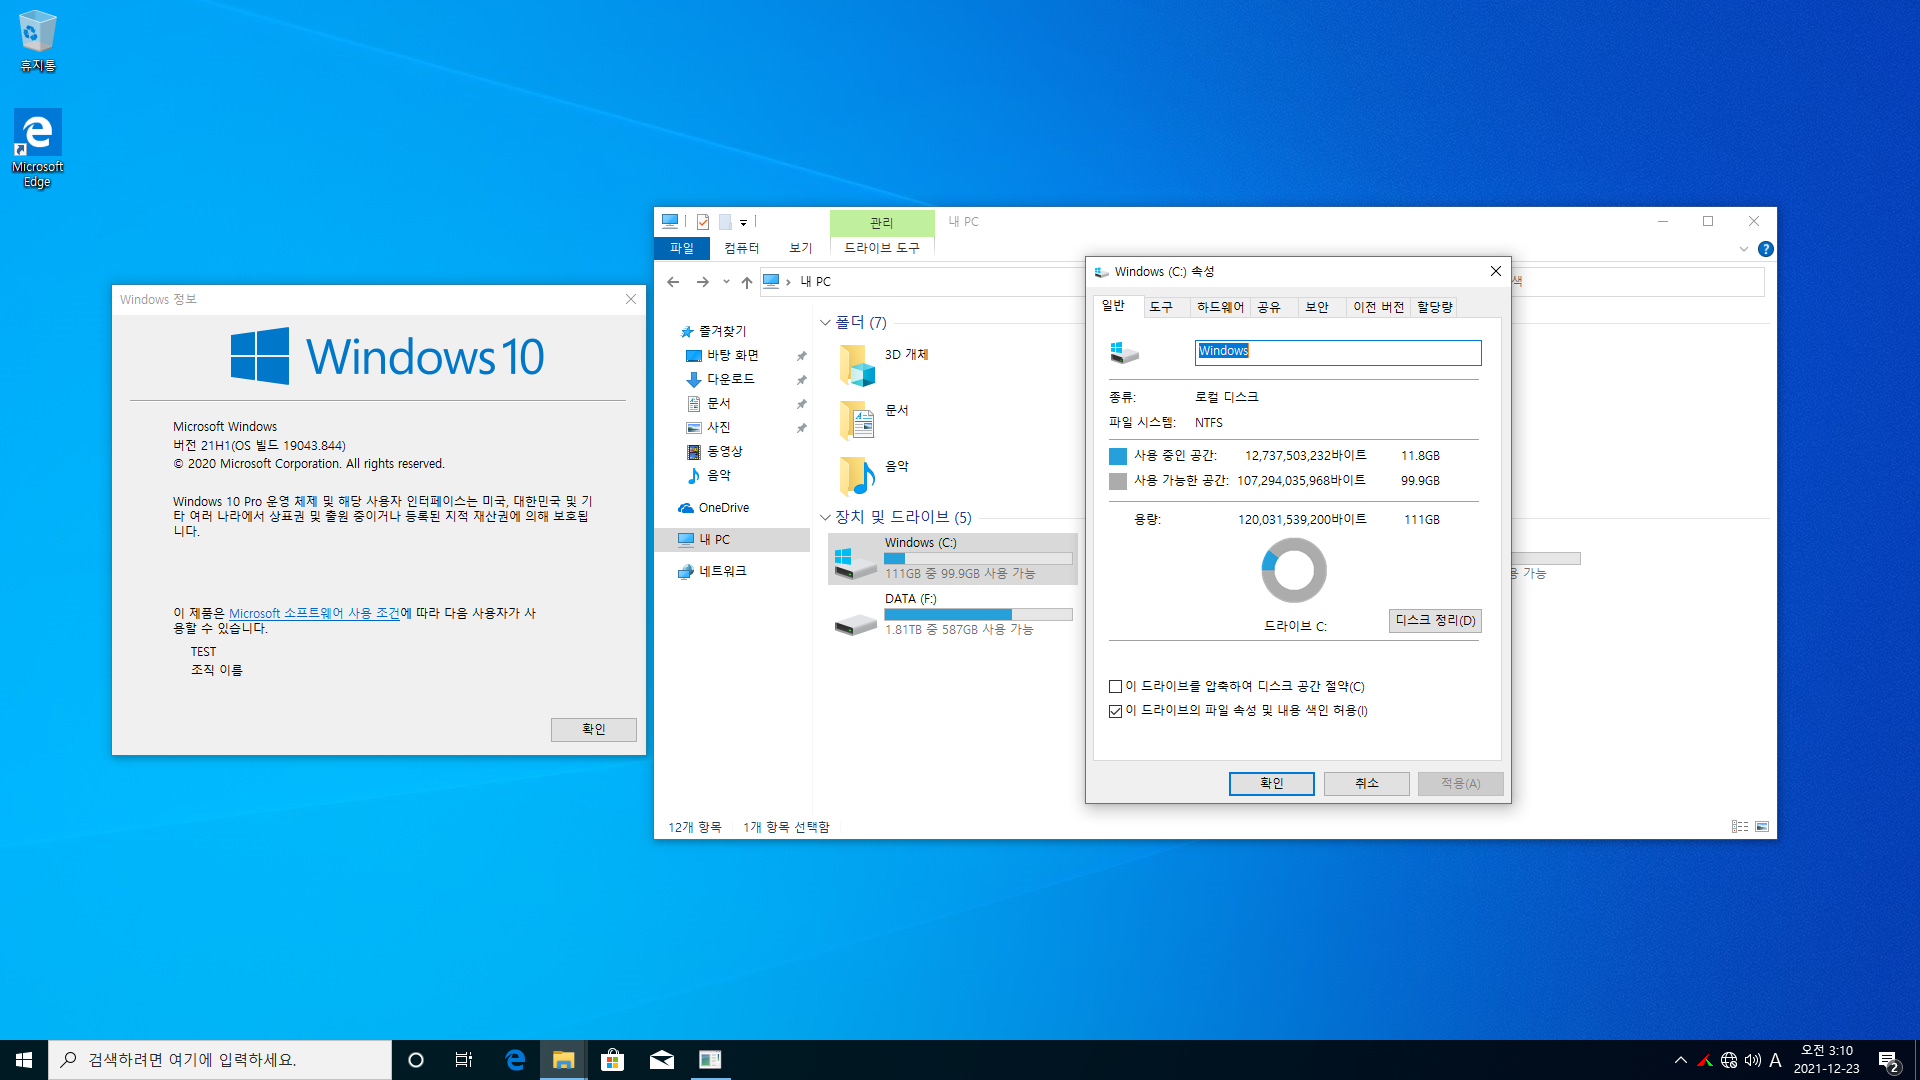Select the 문서 folder icon

[857, 420]
